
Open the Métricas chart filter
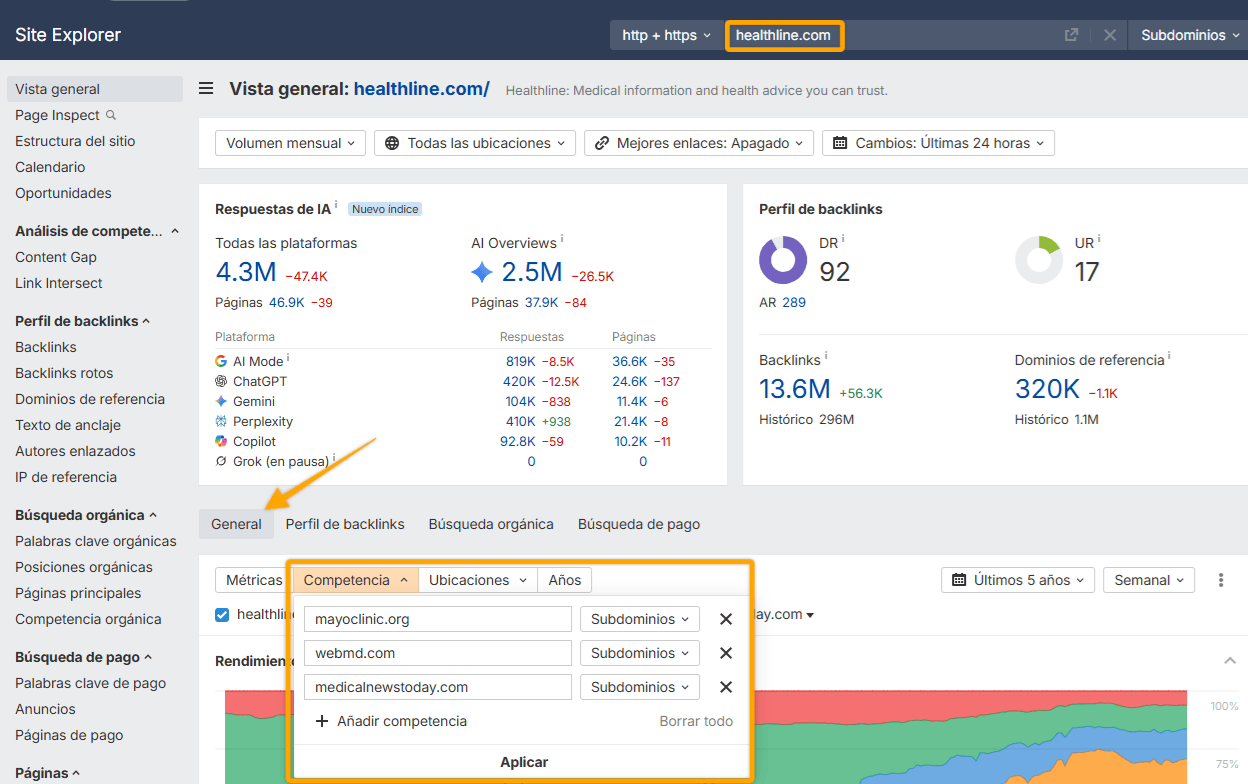pyautogui.click(x=254, y=580)
